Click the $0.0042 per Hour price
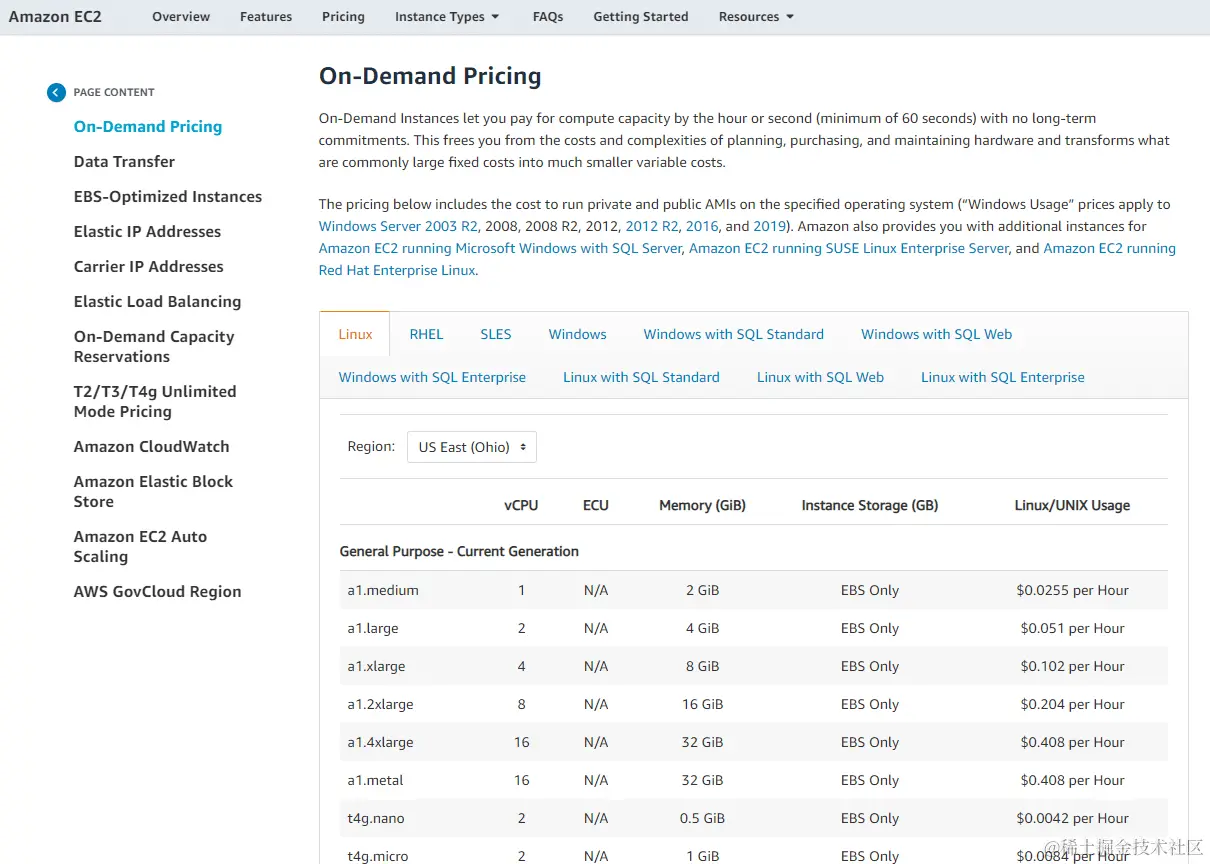The height and width of the screenshot is (864, 1210). pyautogui.click(x=1072, y=818)
